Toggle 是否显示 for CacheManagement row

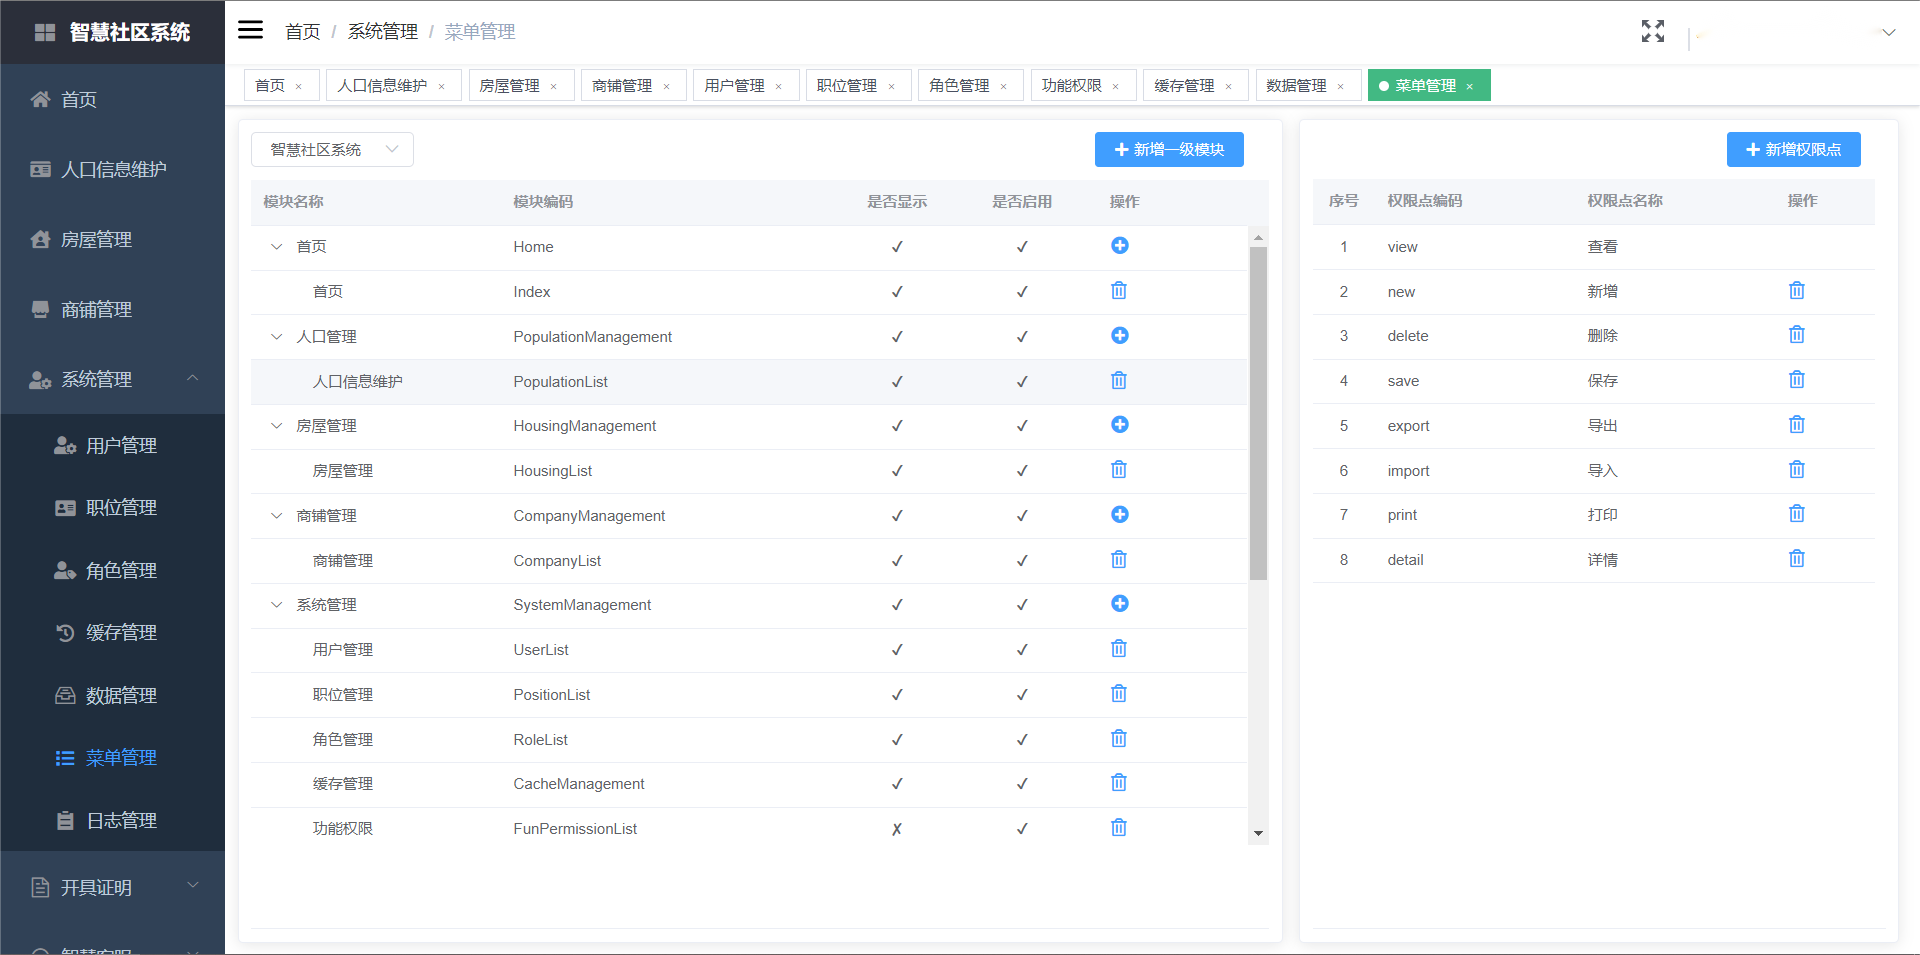(897, 784)
